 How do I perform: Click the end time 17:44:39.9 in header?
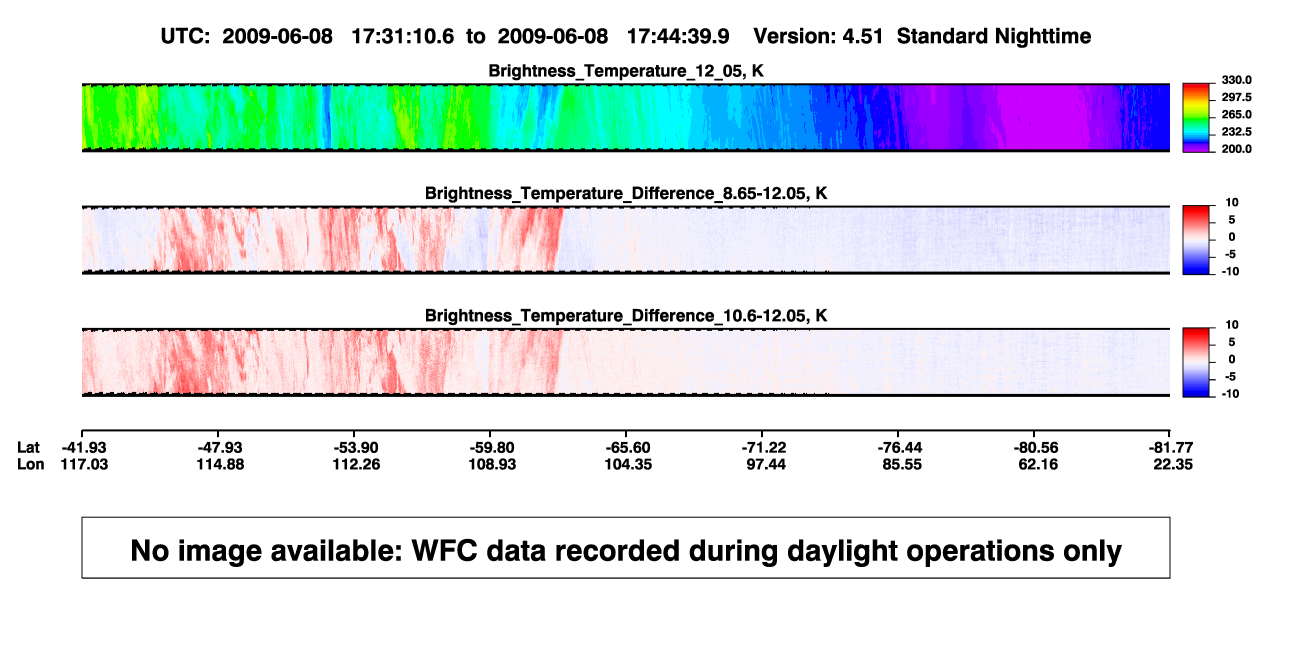tap(678, 37)
